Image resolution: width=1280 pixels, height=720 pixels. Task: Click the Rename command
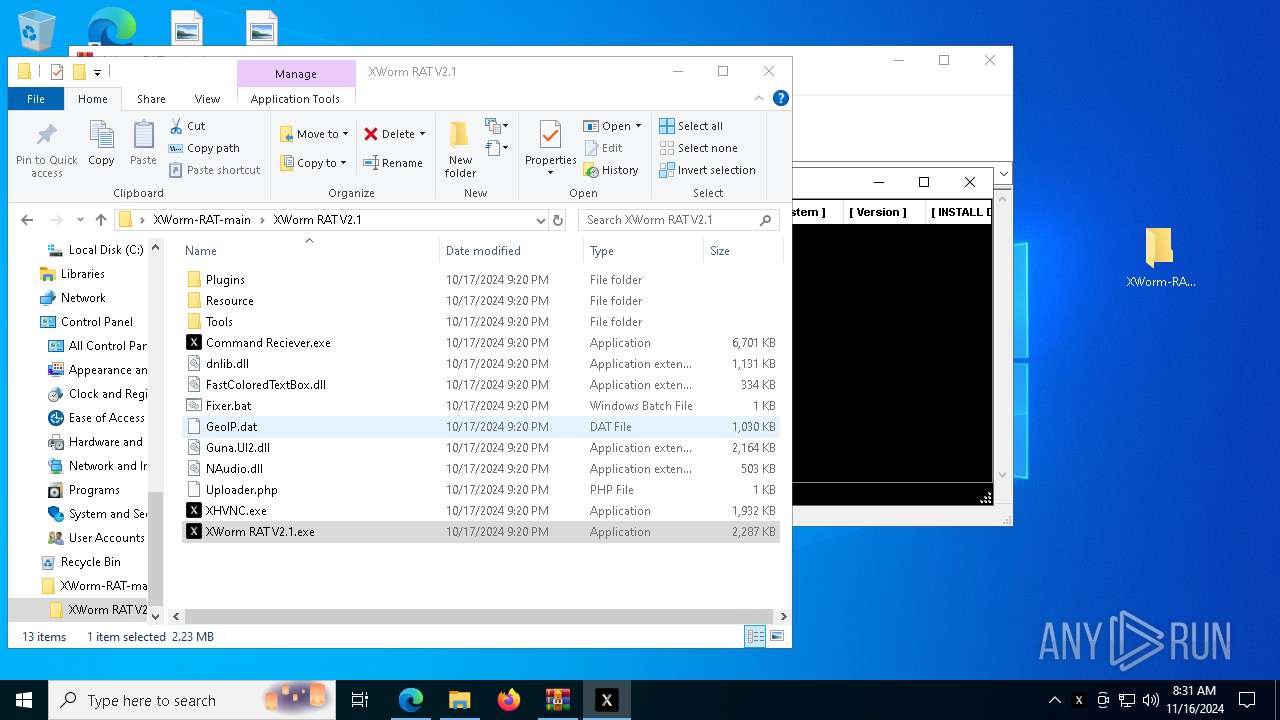(x=392, y=163)
